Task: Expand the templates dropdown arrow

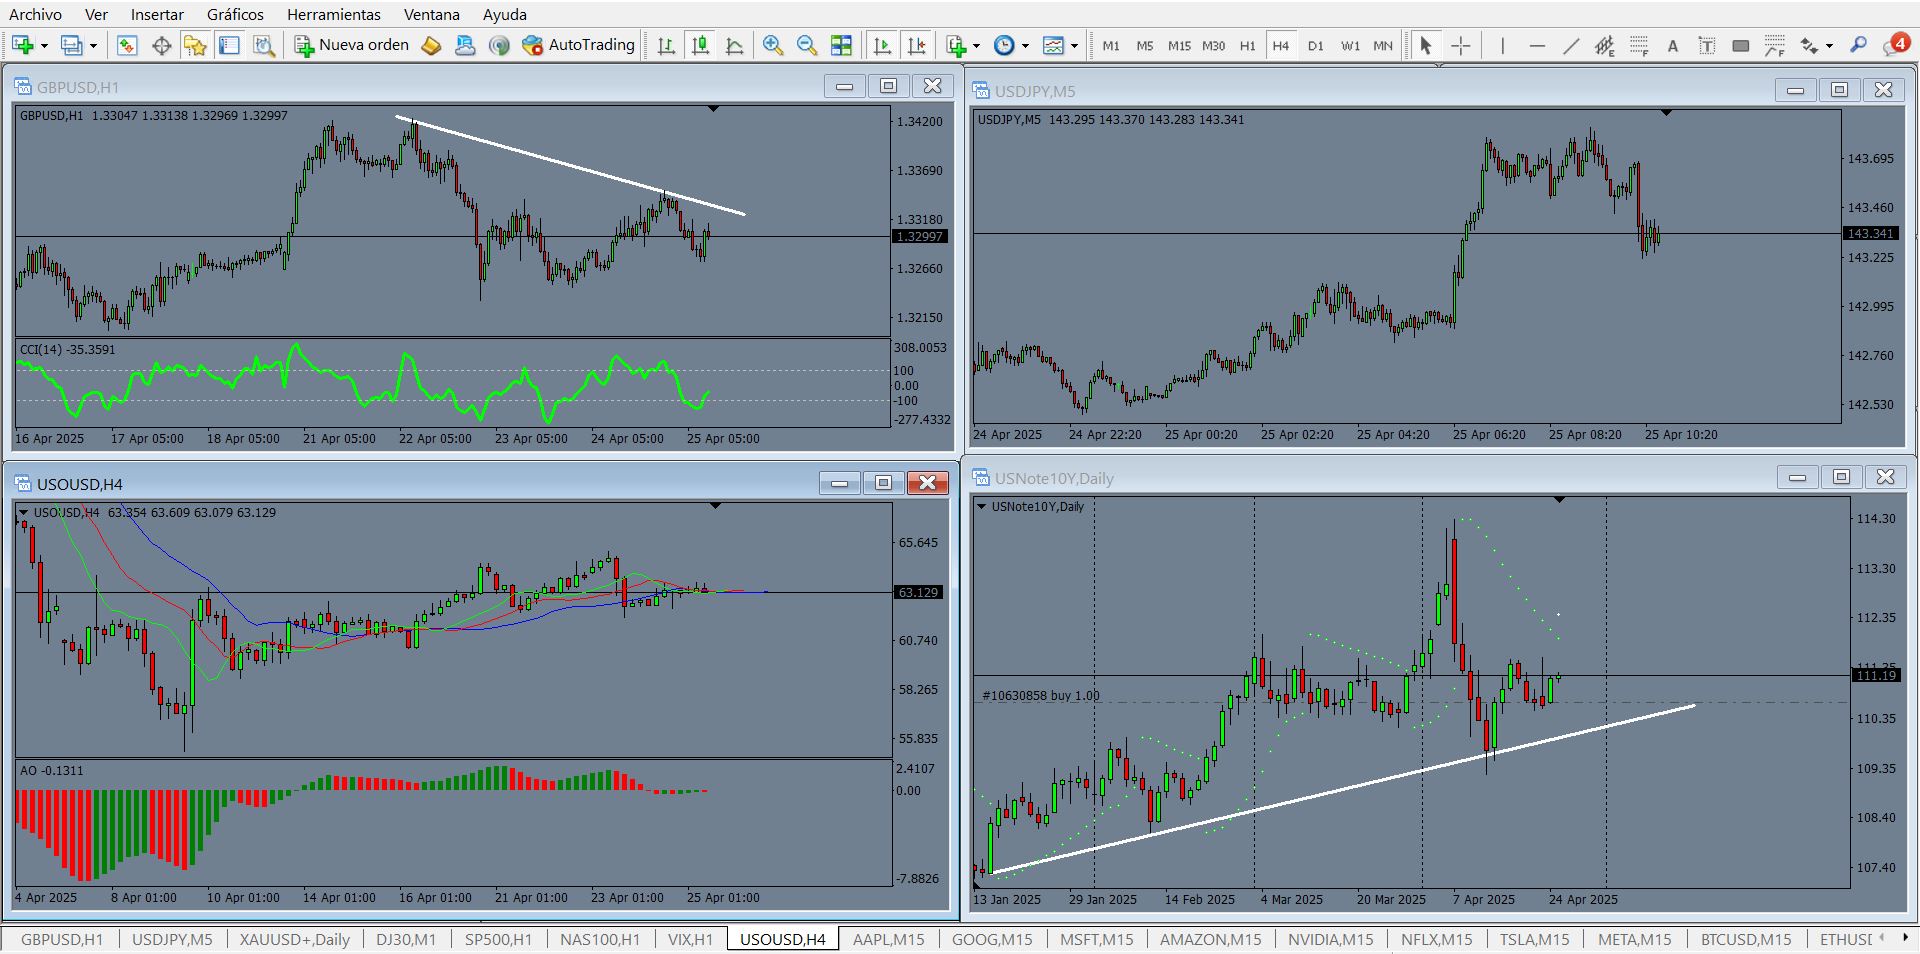Action: click(x=1075, y=46)
